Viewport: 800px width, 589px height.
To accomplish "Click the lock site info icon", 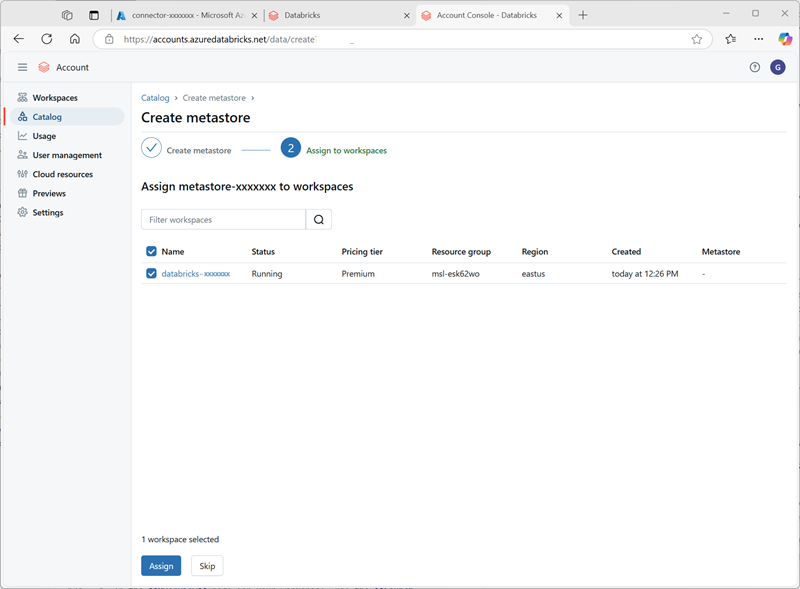I will click(109, 39).
